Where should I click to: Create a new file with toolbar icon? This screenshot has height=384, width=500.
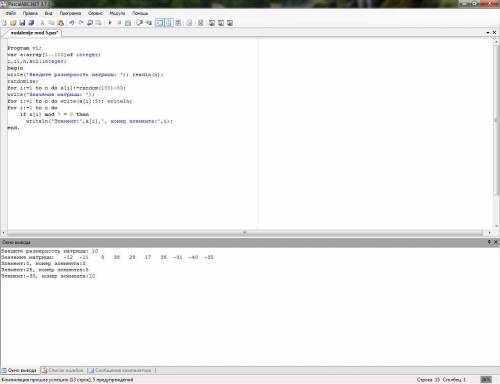pos(4,23)
